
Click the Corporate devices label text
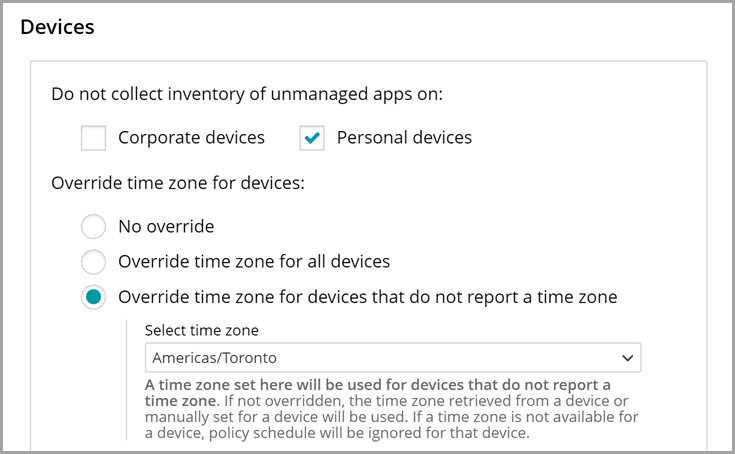click(191, 138)
